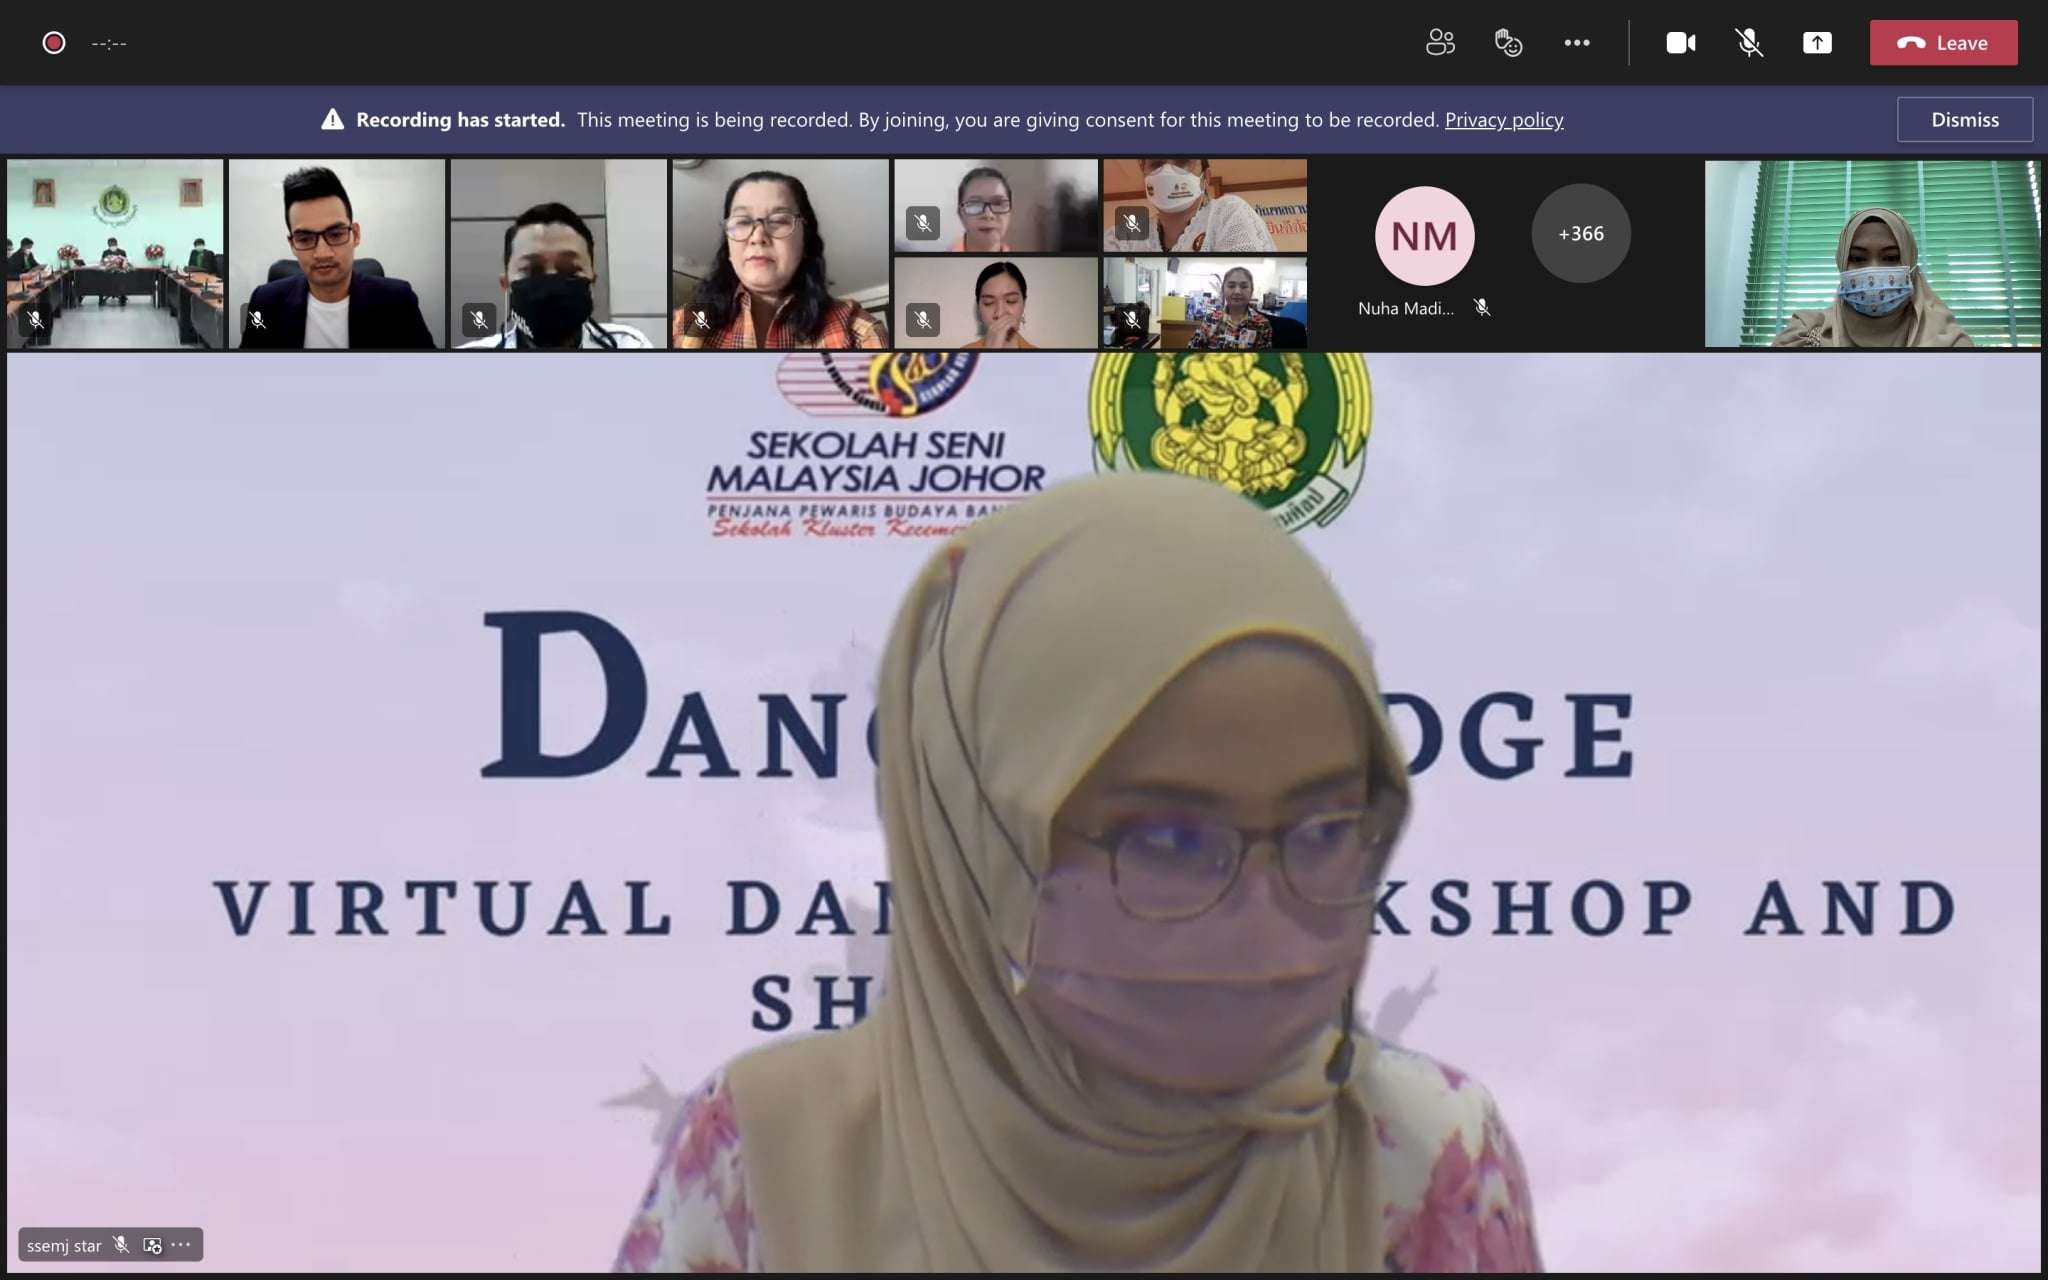Screen dimensions: 2048x1280
Task: Click ssemj star's muted mic indicator
Action: [121, 1245]
